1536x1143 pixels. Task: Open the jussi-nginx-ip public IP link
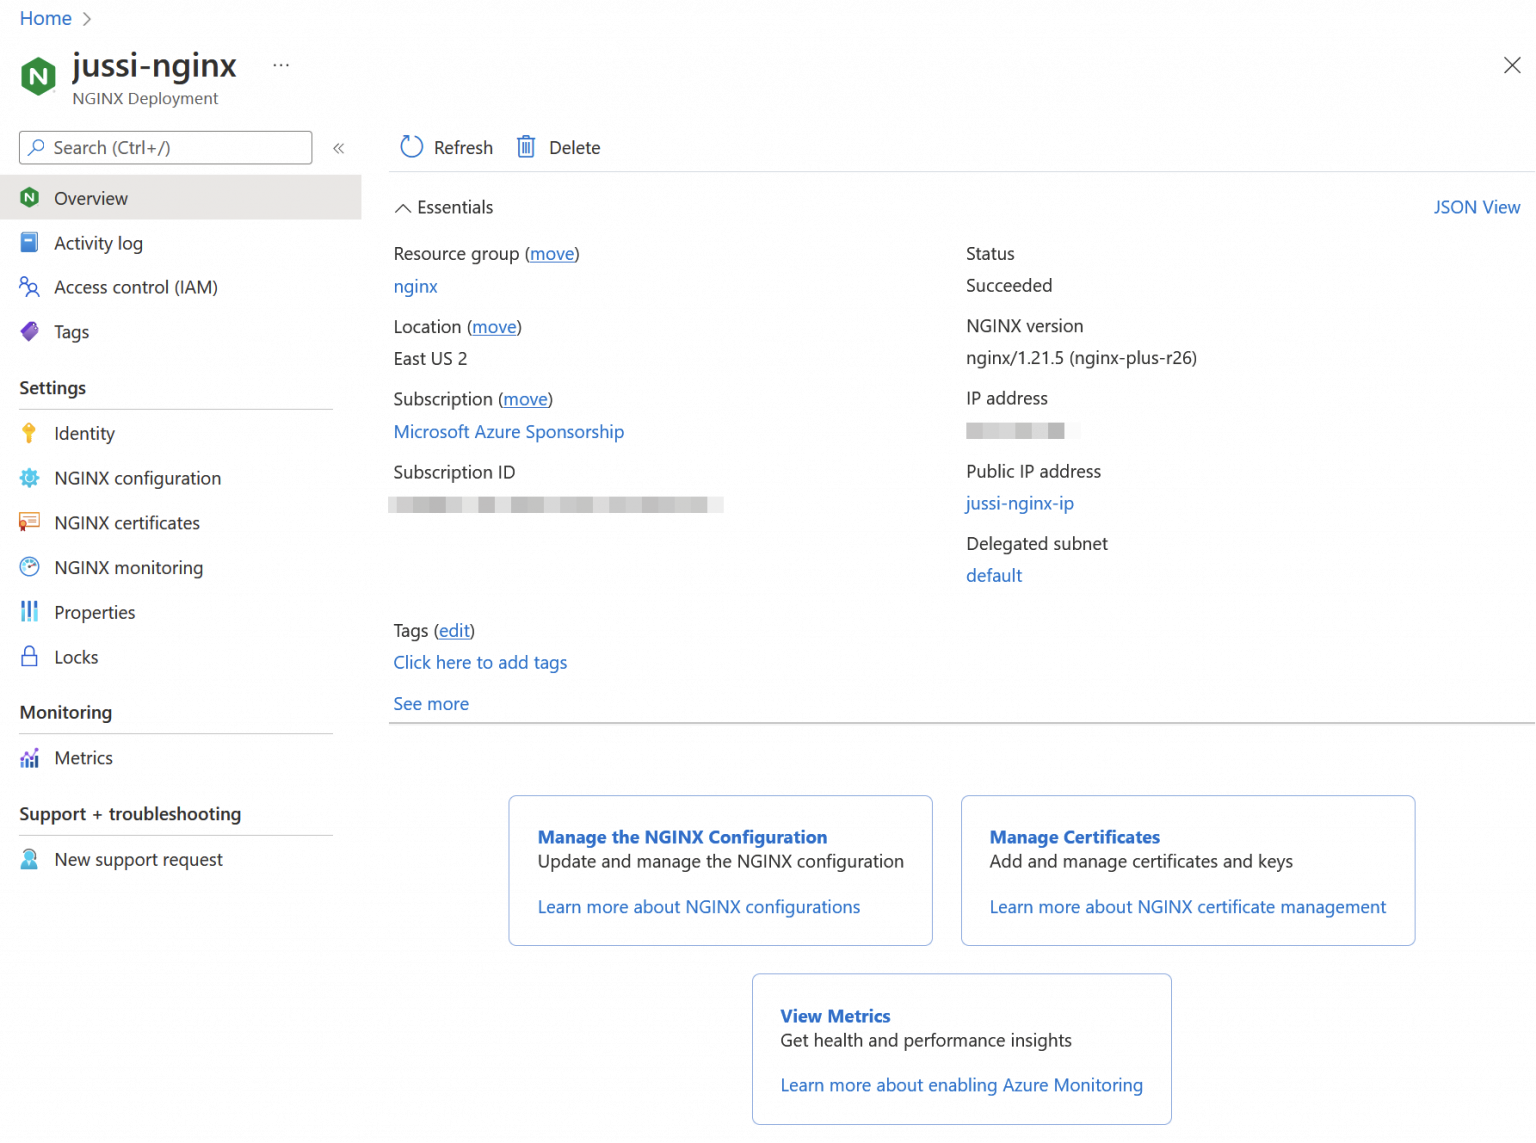pyautogui.click(x=1020, y=503)
